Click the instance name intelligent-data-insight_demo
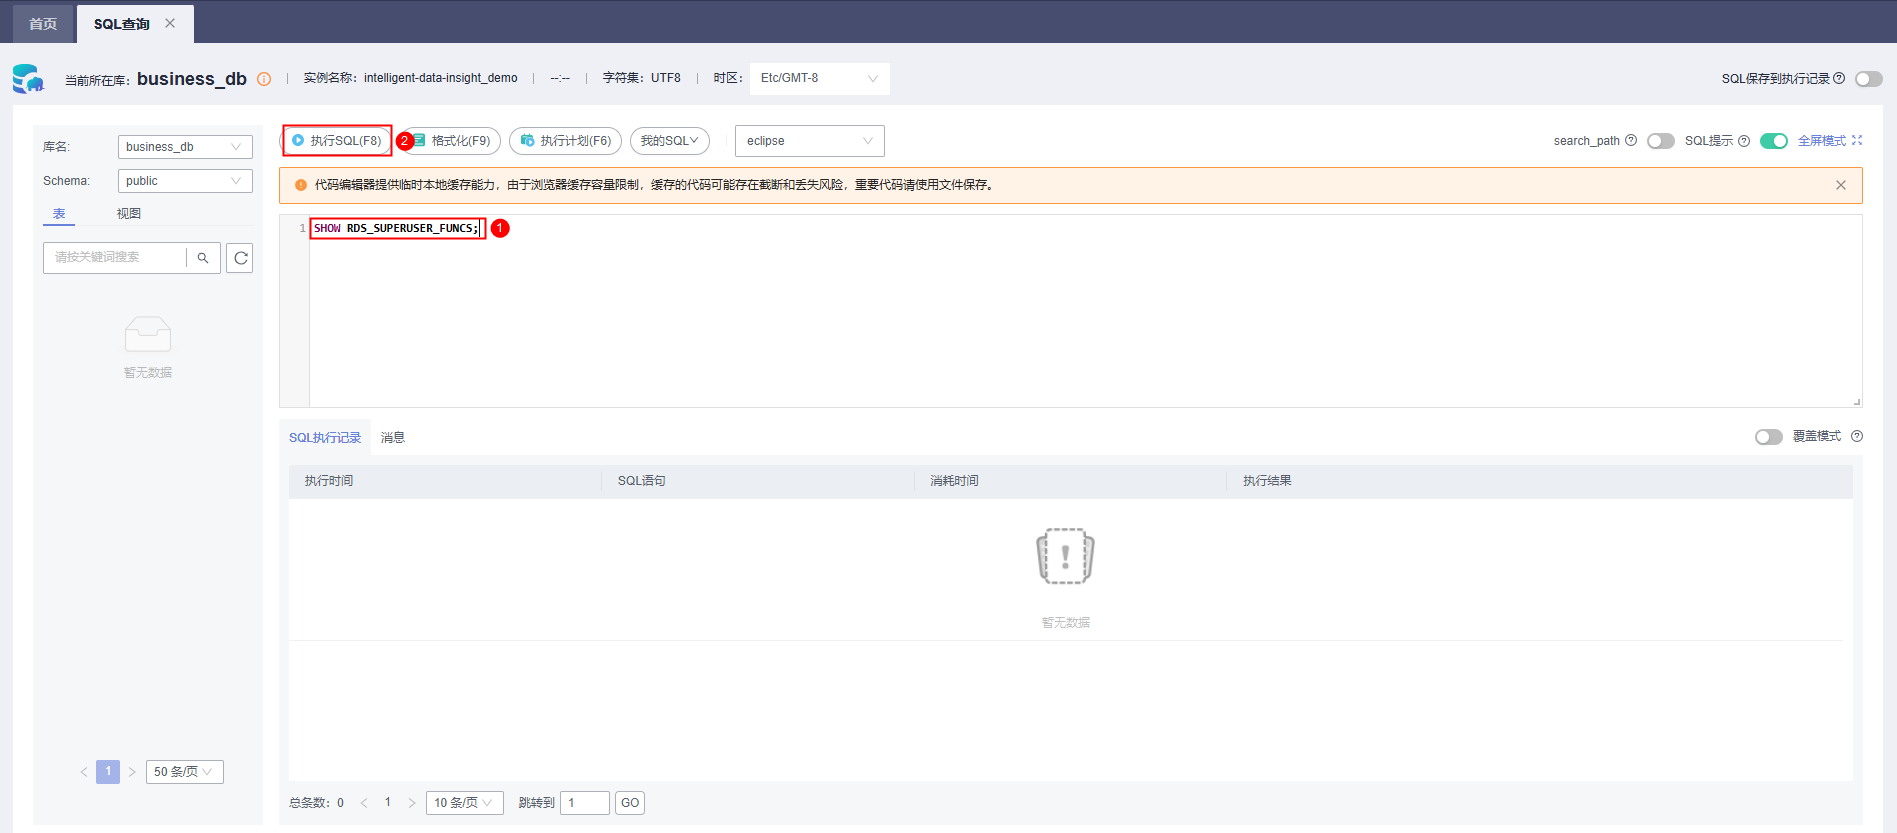Screen dimensions: 1897x833 coord(441,78)
